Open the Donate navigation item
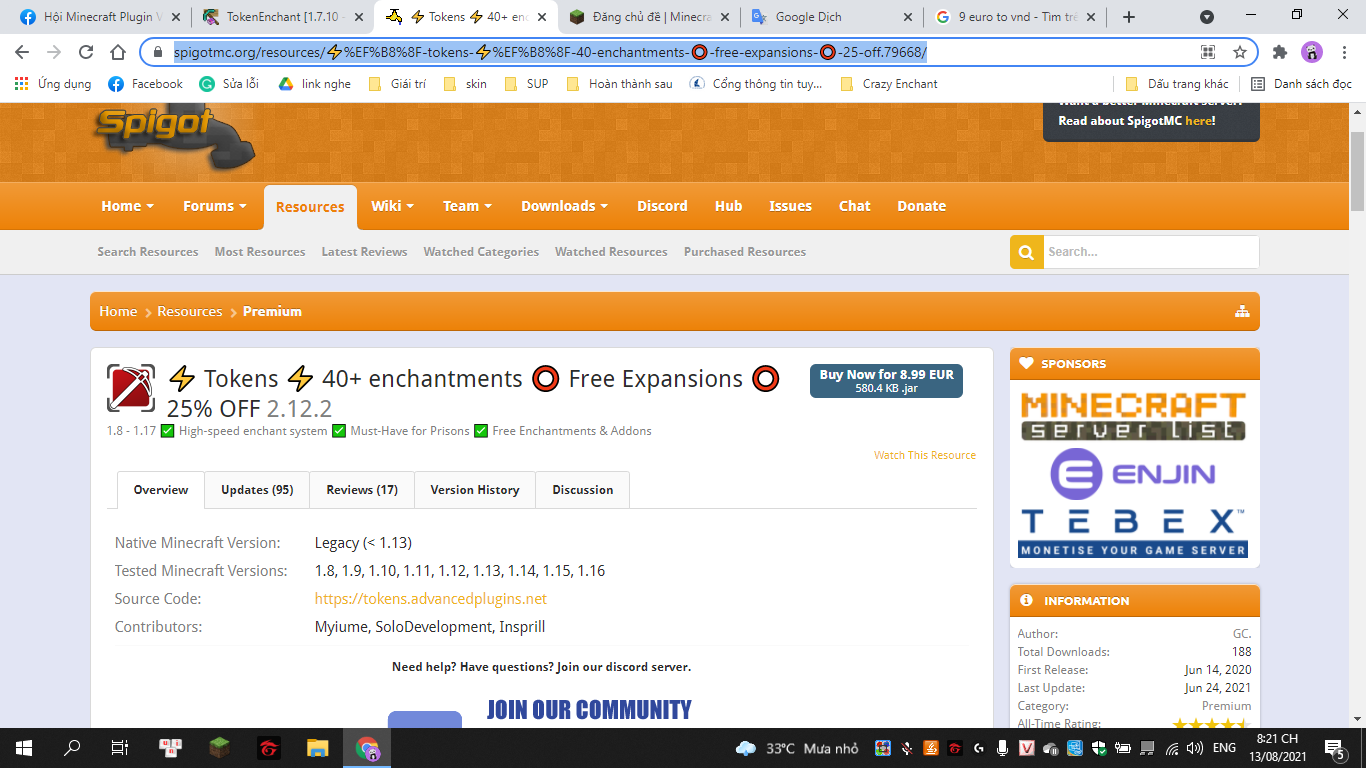 tap(921, 206)
